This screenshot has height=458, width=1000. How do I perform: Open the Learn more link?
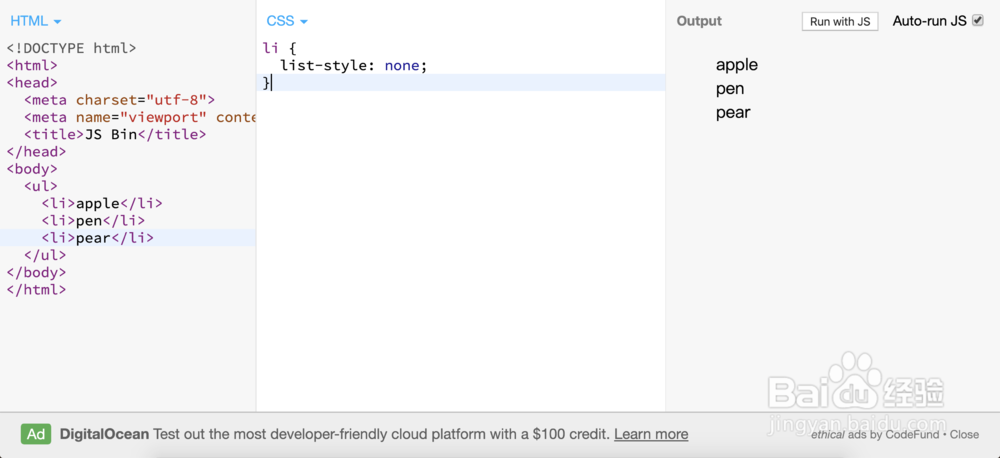pos(651,434)
